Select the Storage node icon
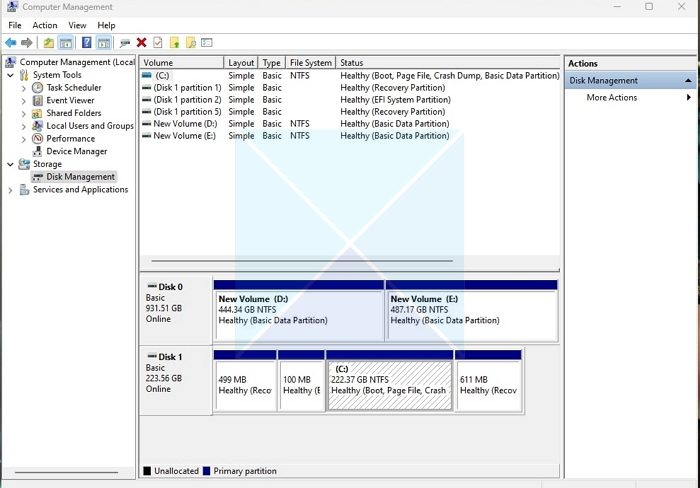700x488 pixels. 24,164
